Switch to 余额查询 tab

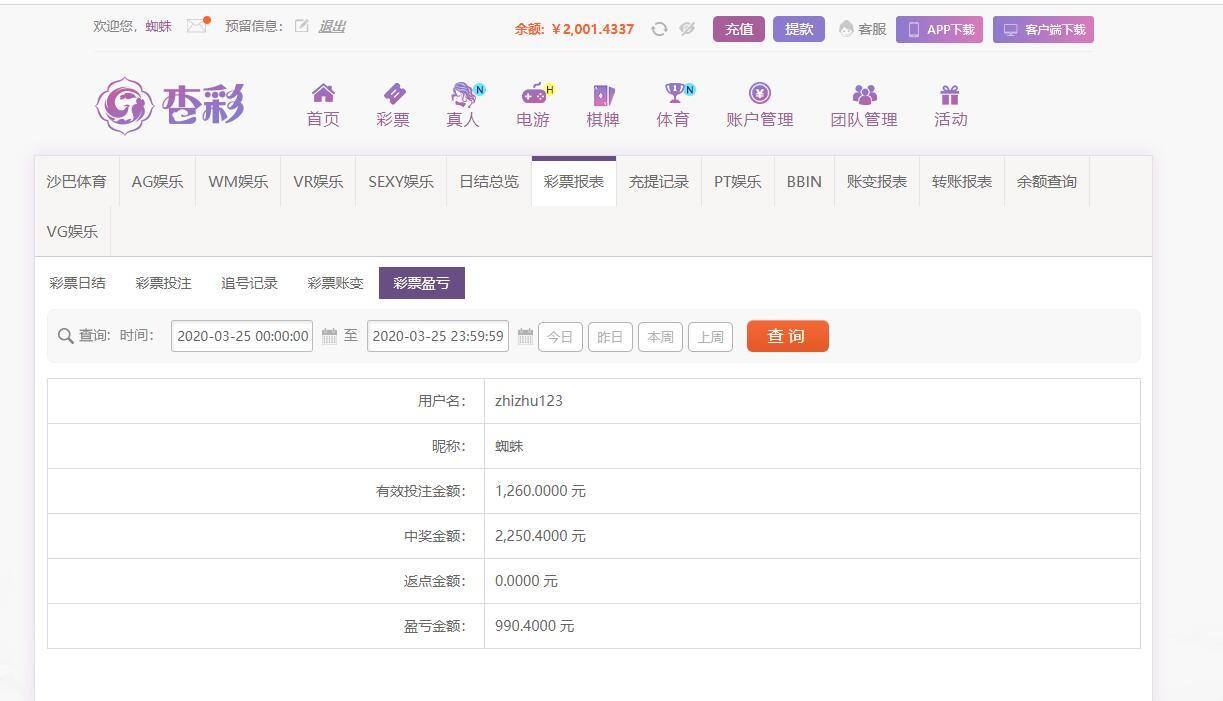tap(1047, 181)
